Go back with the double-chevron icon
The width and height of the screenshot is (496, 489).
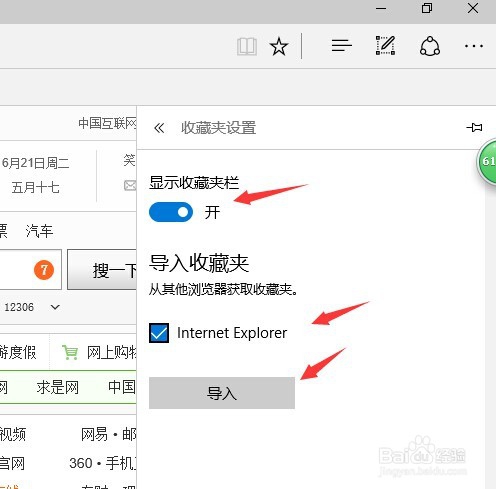click(159, 128)
